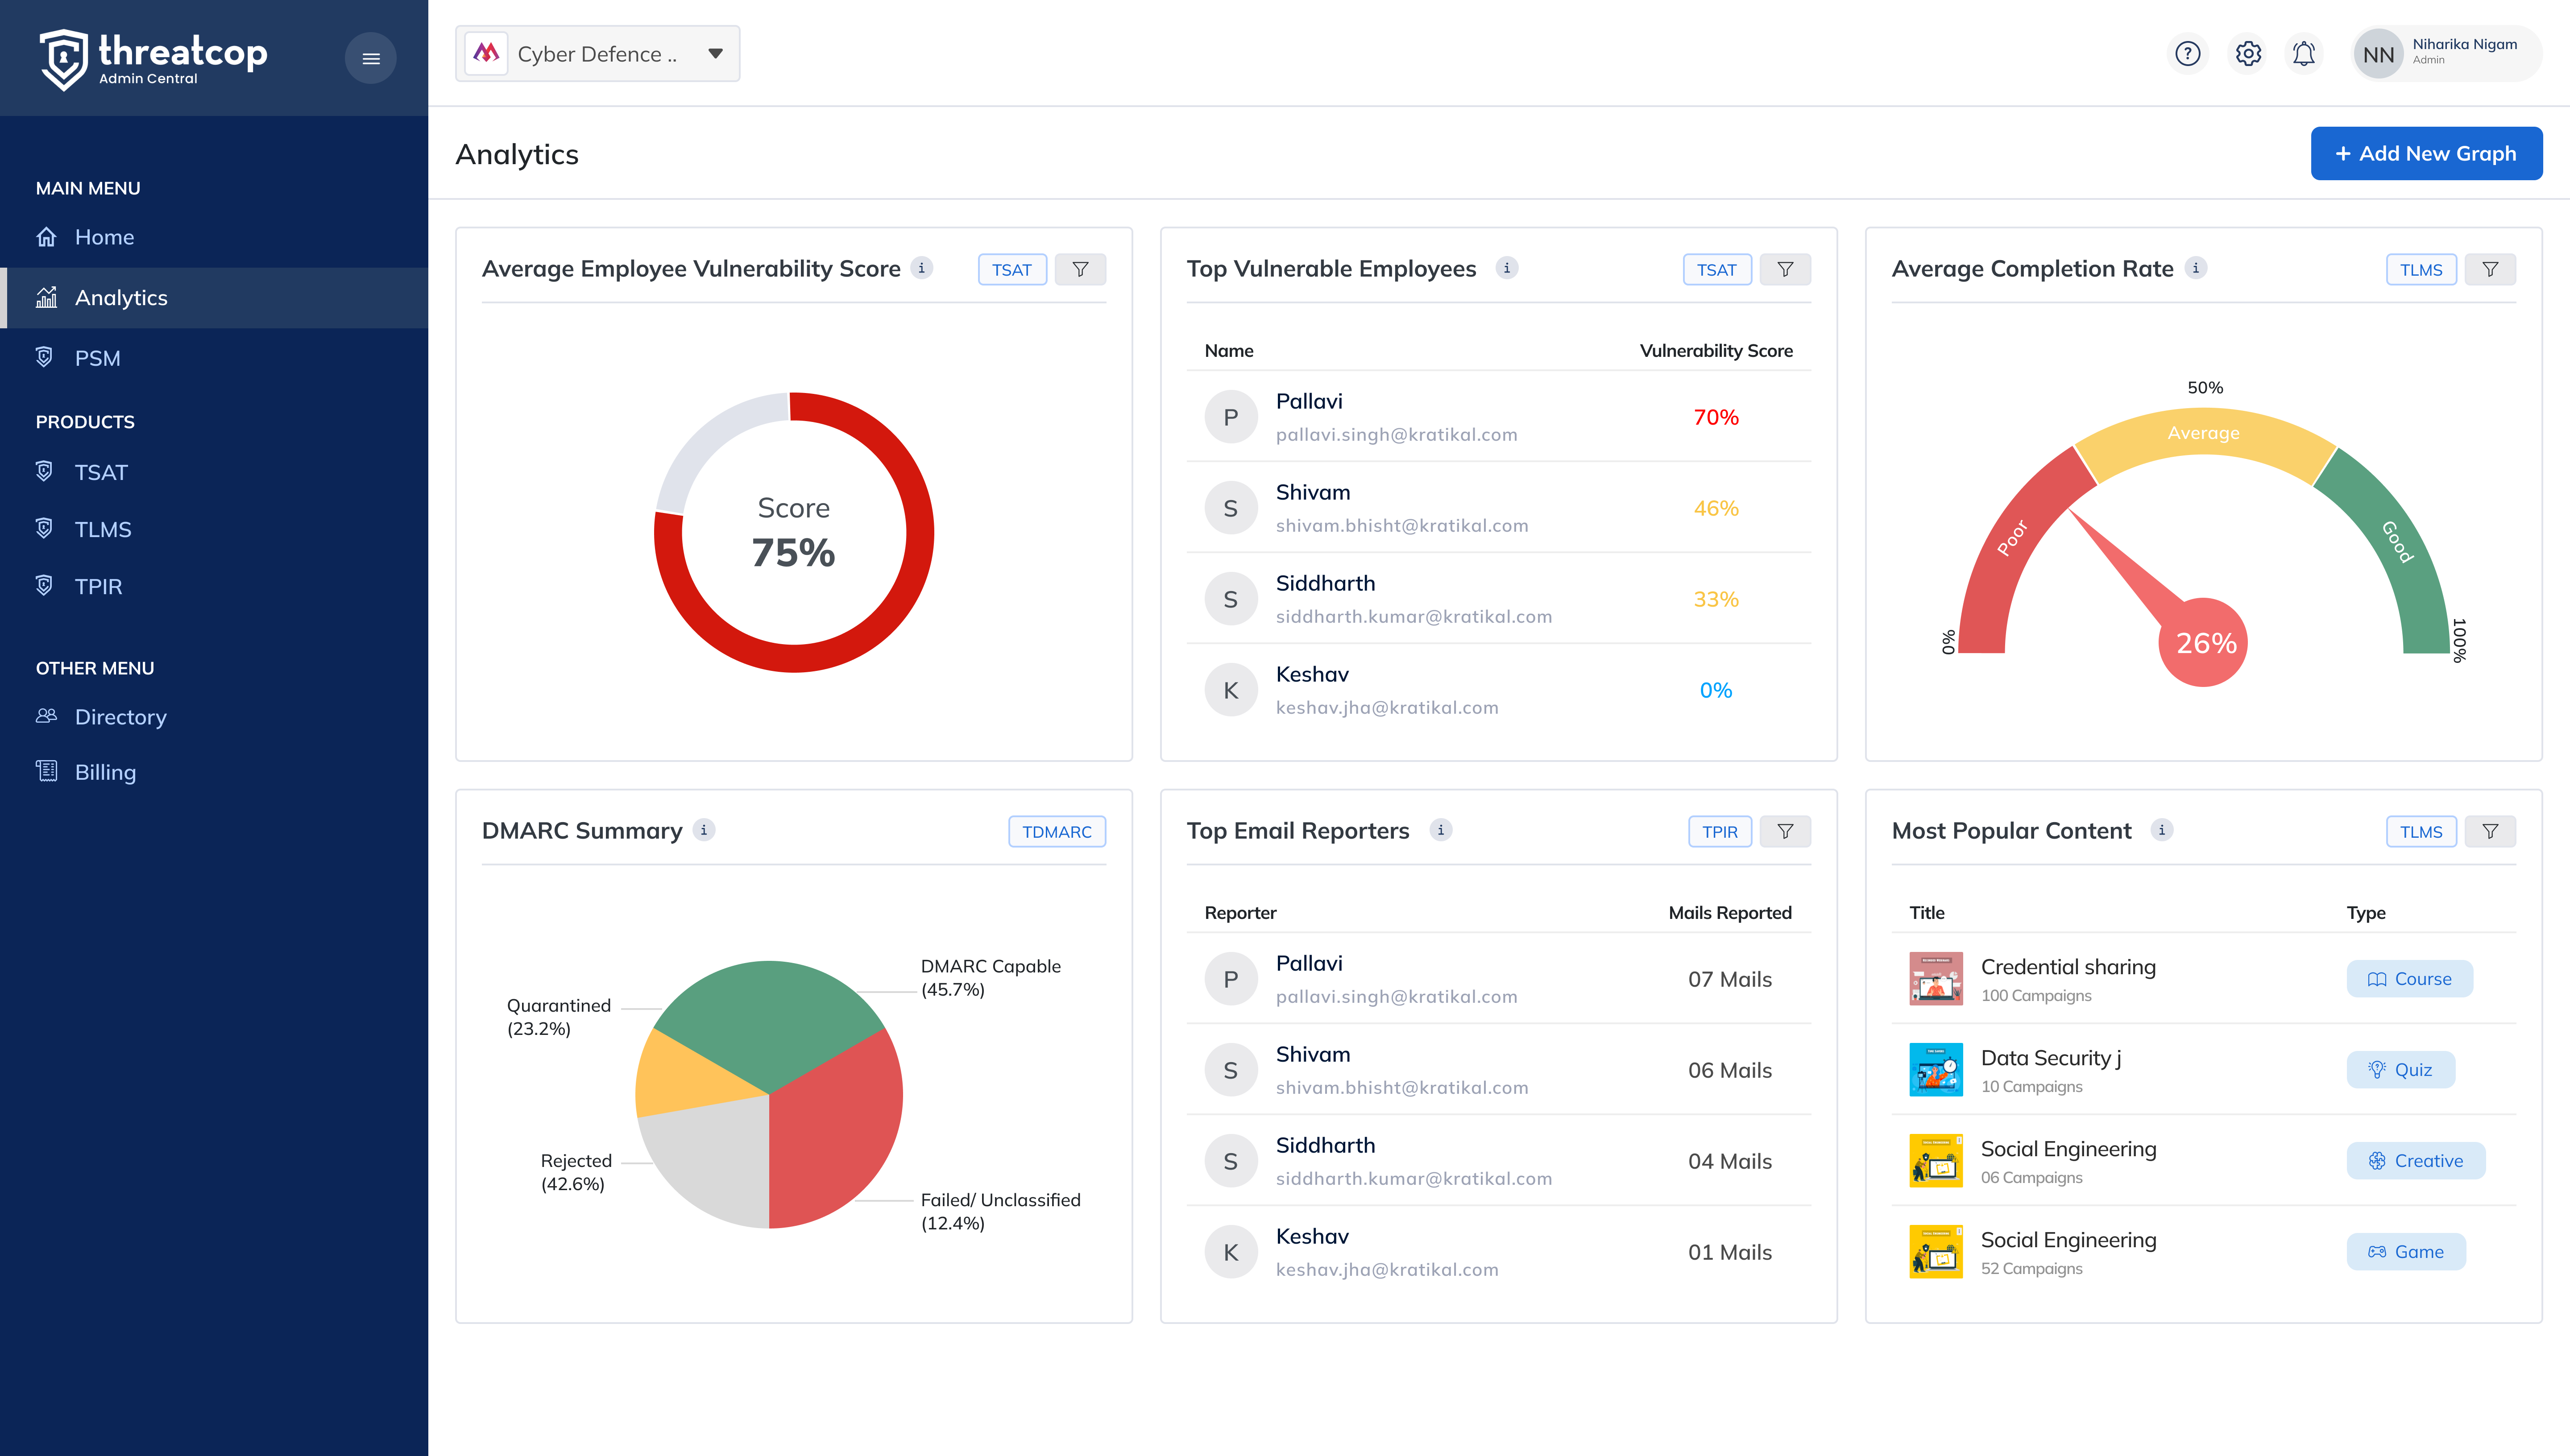2570x1456 pixels.
Task: Open Social Engineering 52 Campaigns thumbnail
Action: (1936, 1252)
